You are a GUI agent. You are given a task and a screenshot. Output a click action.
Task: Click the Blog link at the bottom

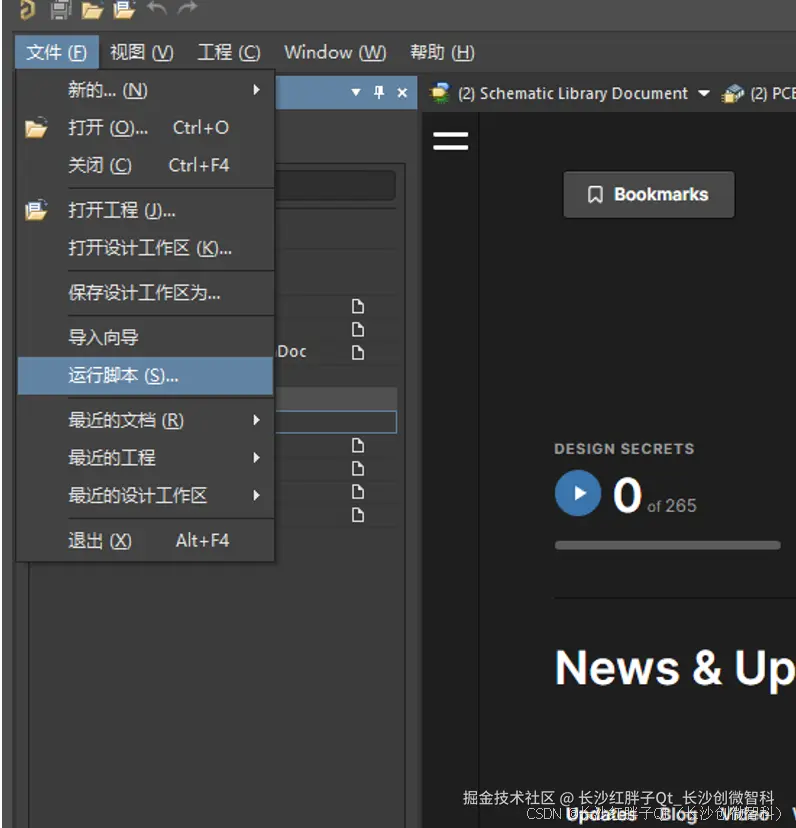[678, 814]
